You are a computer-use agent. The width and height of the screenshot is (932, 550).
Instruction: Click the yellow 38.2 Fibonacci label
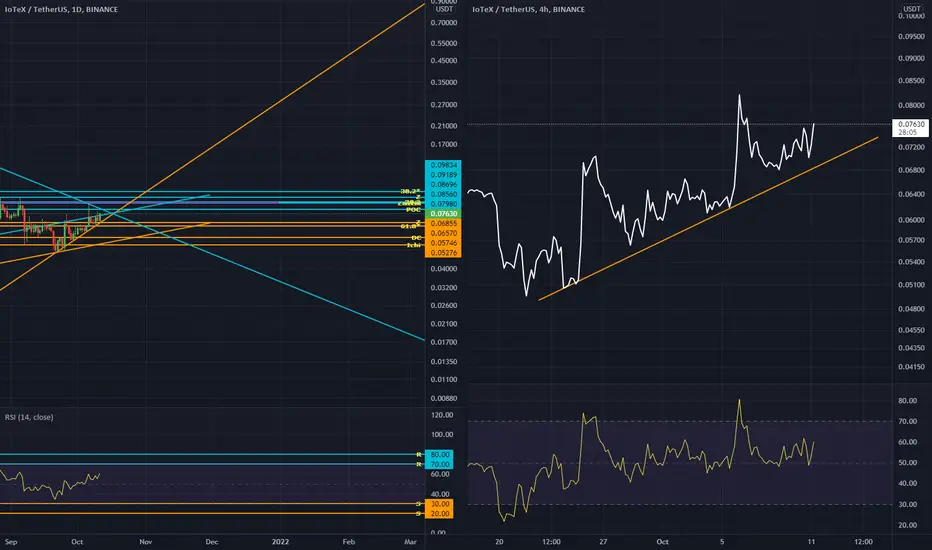click(410, 191)
